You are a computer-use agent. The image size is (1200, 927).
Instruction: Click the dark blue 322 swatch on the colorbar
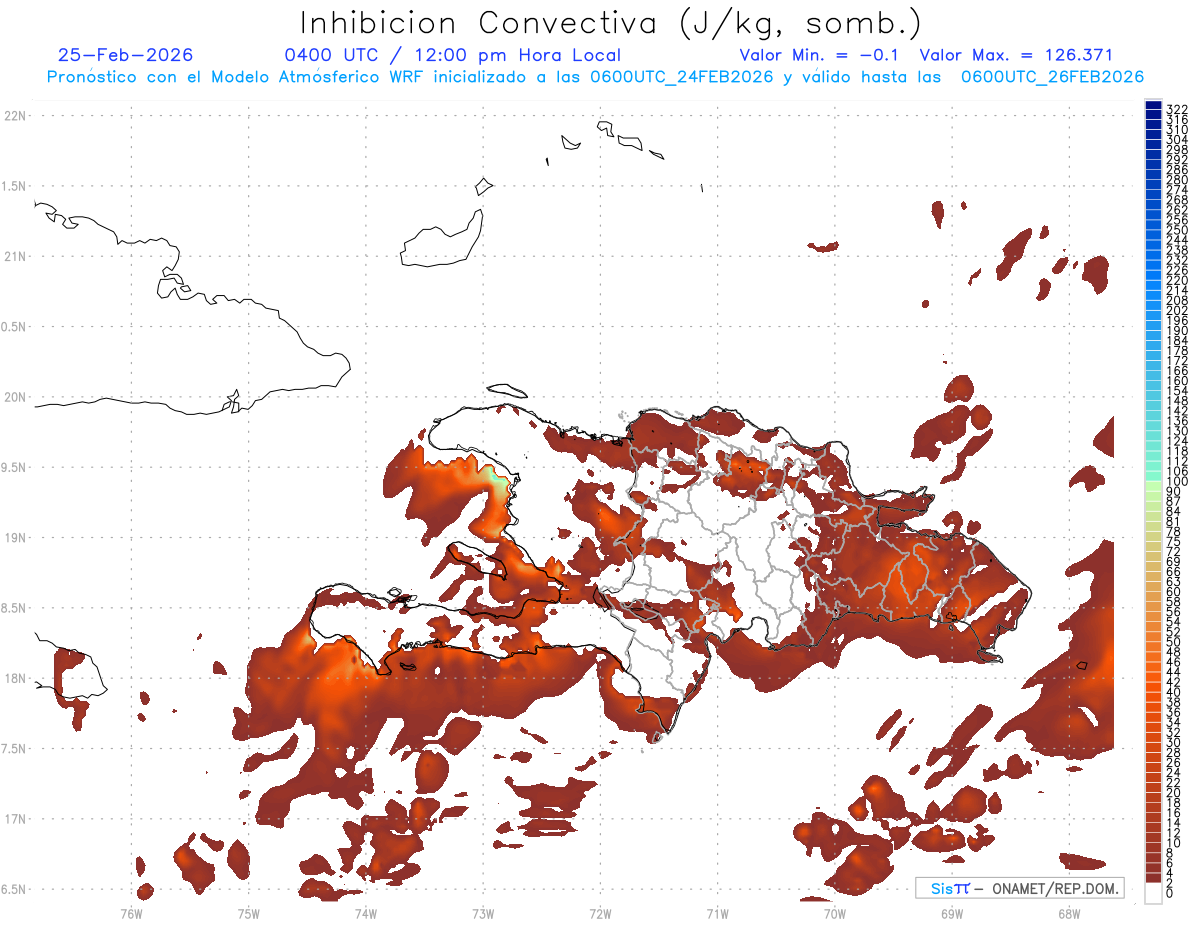[1153, 105]
